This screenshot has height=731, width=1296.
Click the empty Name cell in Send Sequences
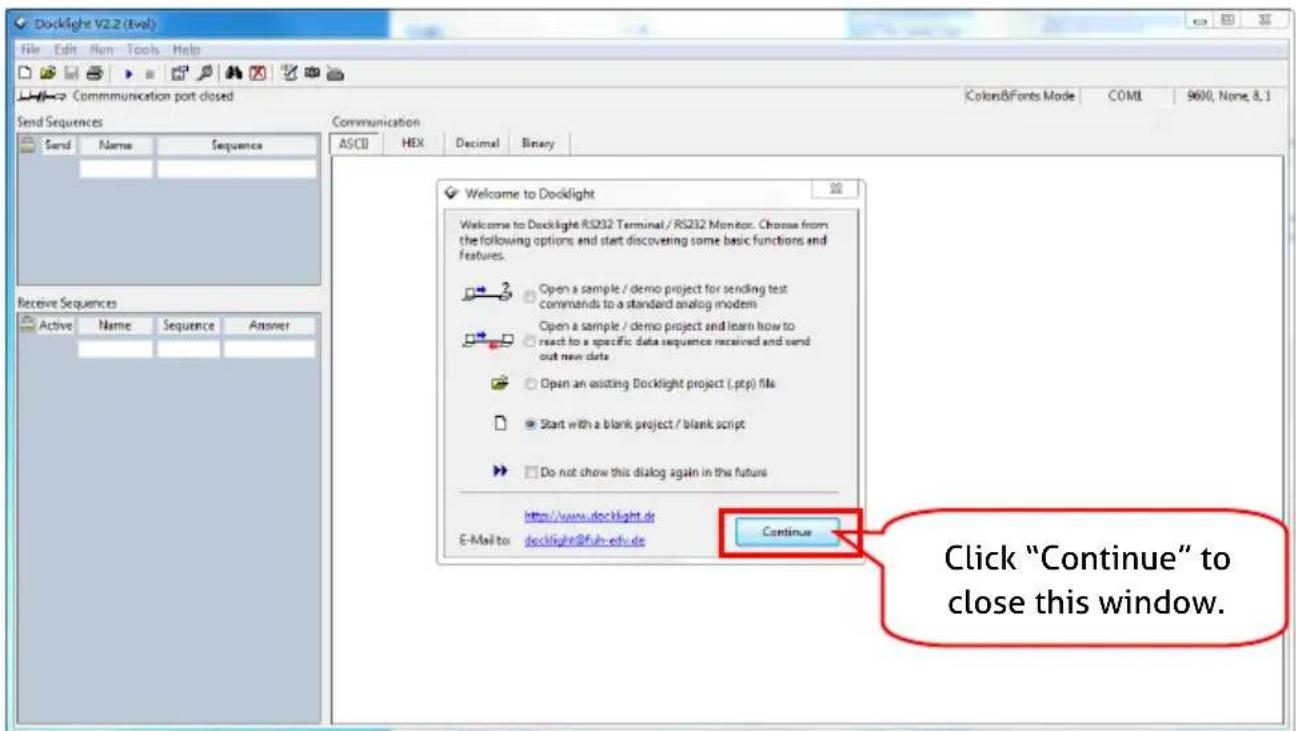pyautogui.click(x=116, y=168)
